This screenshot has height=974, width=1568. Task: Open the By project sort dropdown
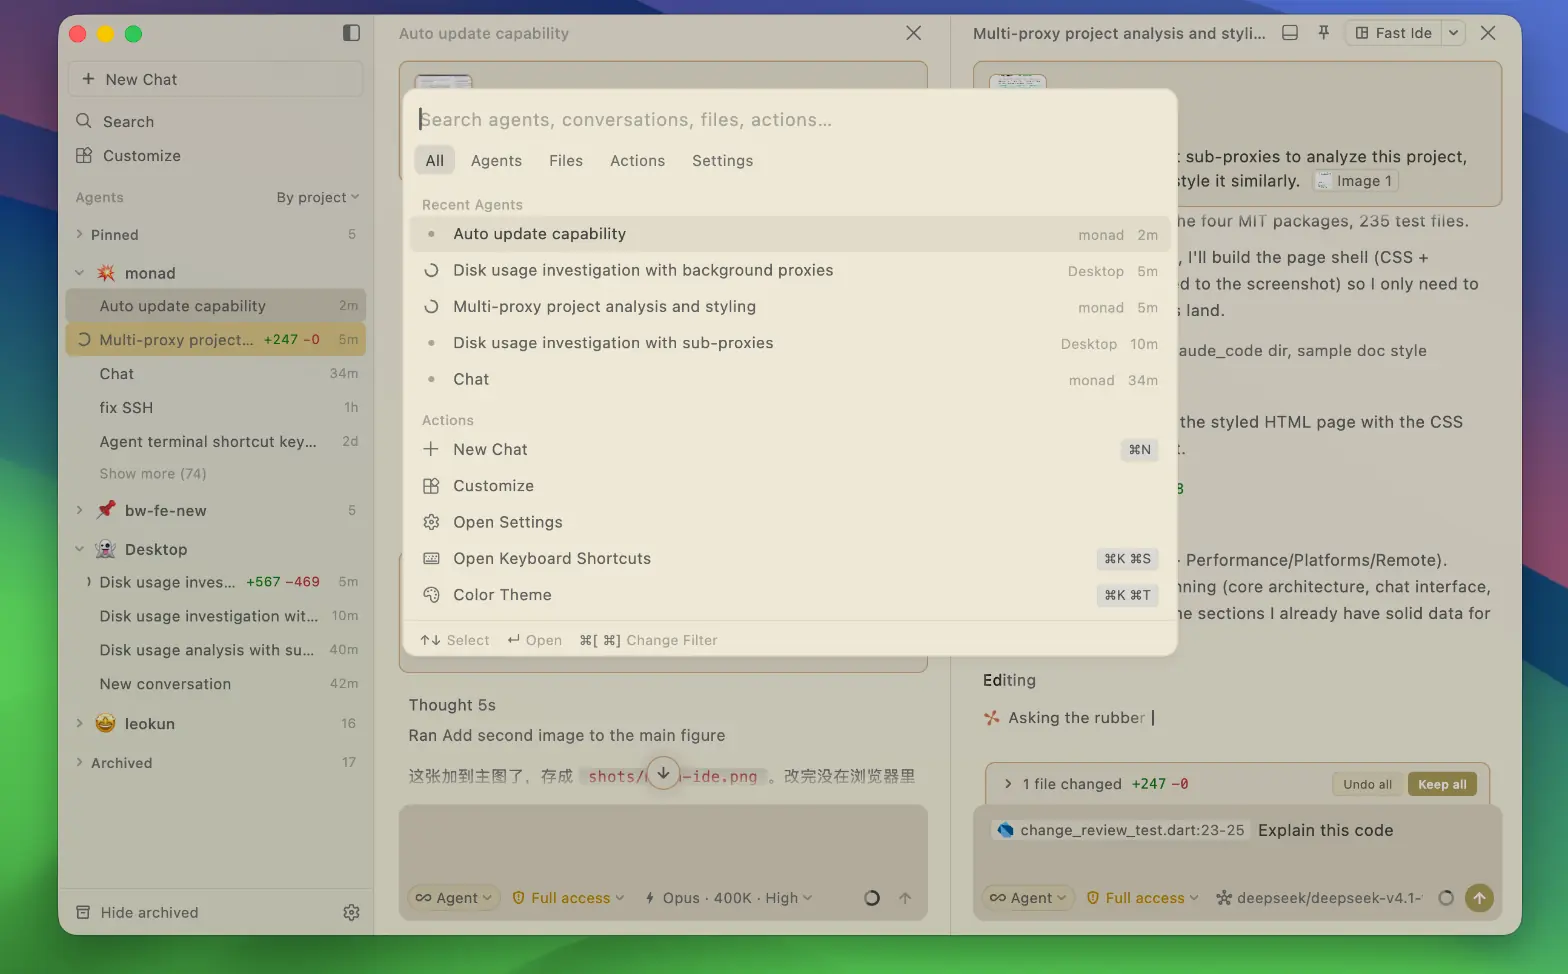317,197
